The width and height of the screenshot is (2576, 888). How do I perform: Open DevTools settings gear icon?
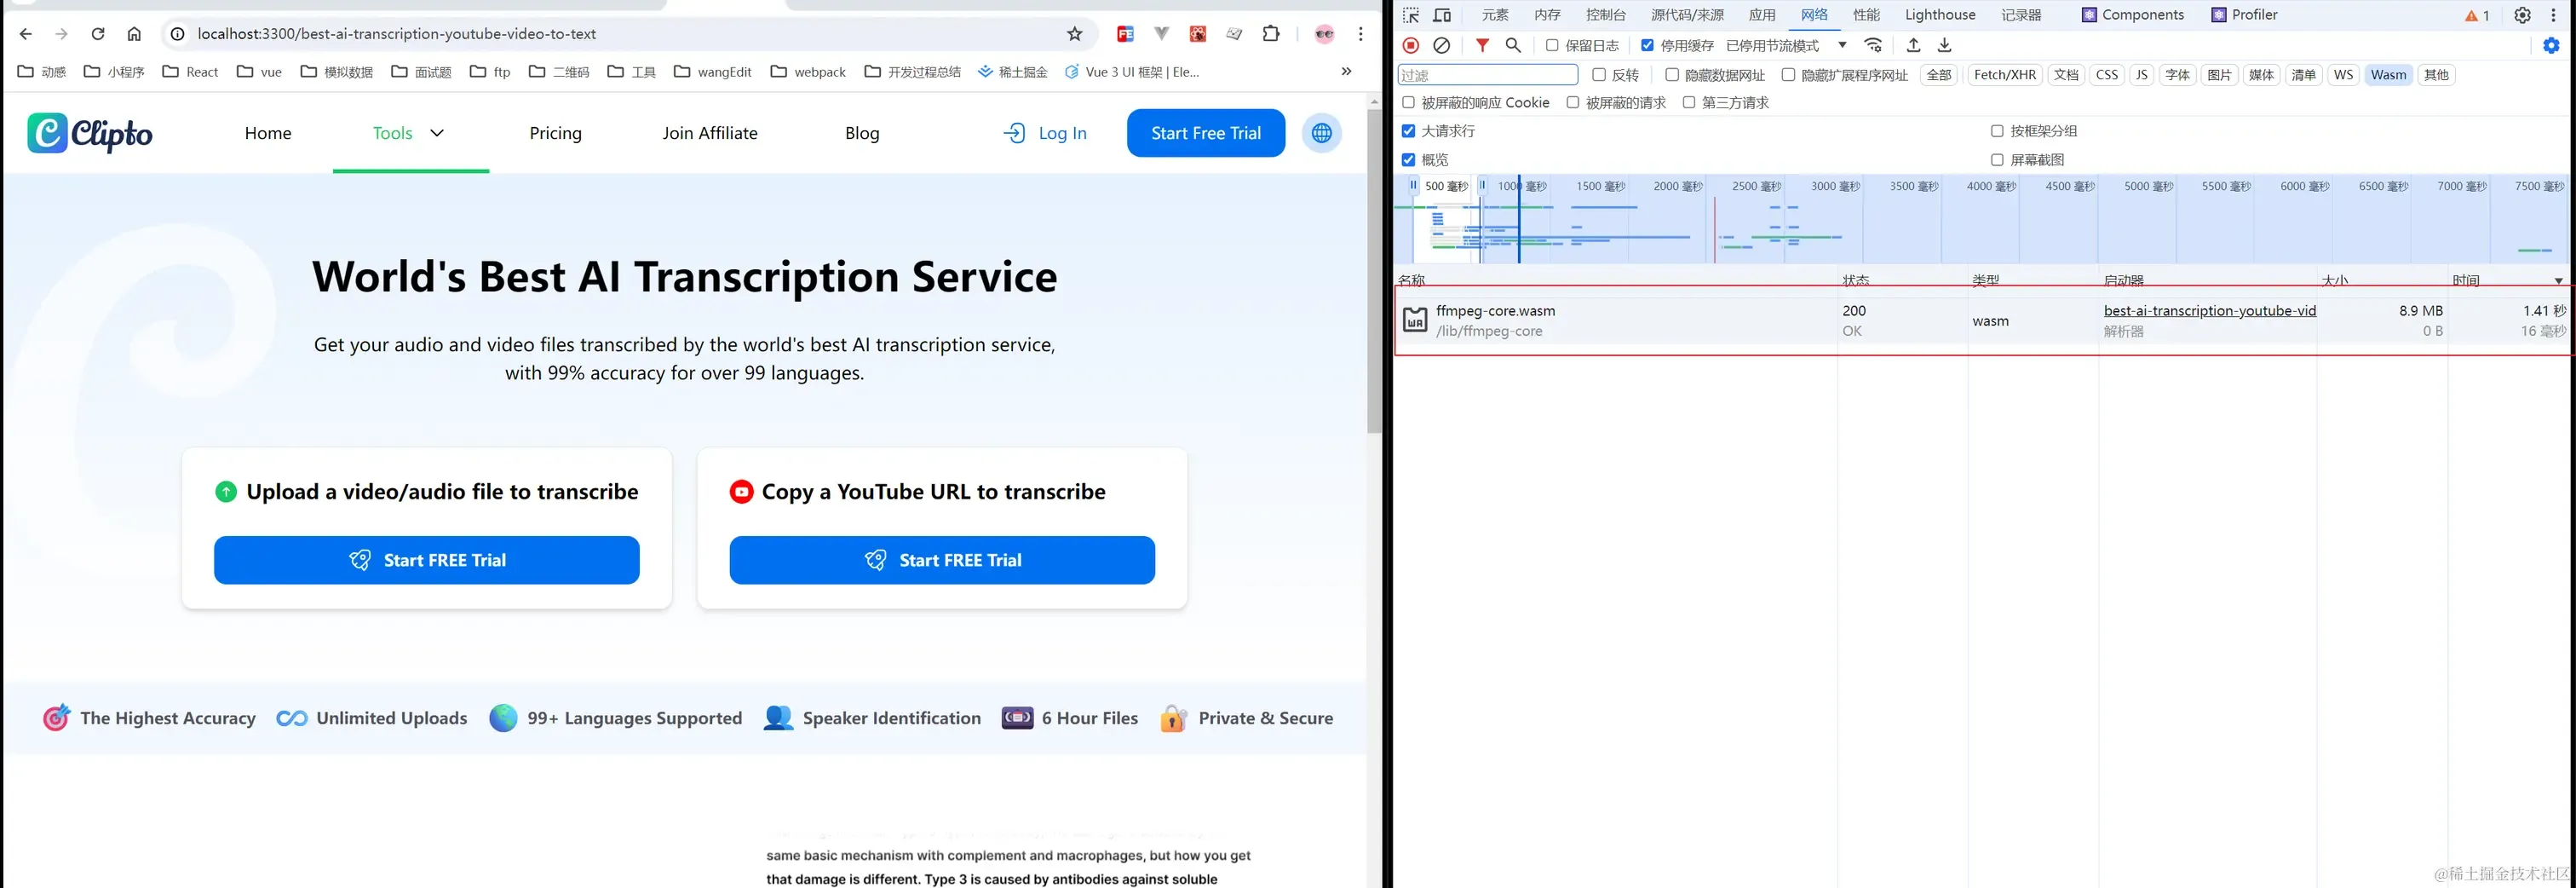coord(2522,15)
